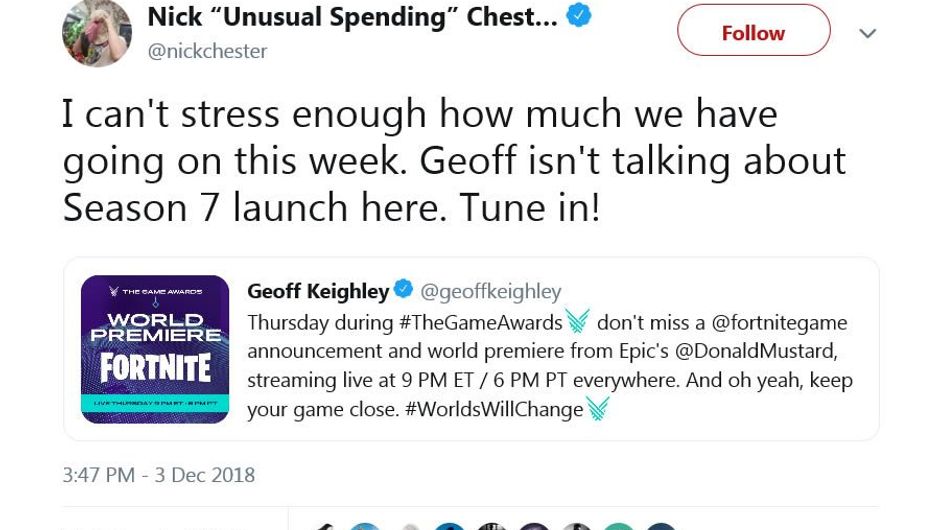Click the Game Awards emoji after #WorldsWillChange
This screenshot has height=530, width=940.
coord(598,409)
